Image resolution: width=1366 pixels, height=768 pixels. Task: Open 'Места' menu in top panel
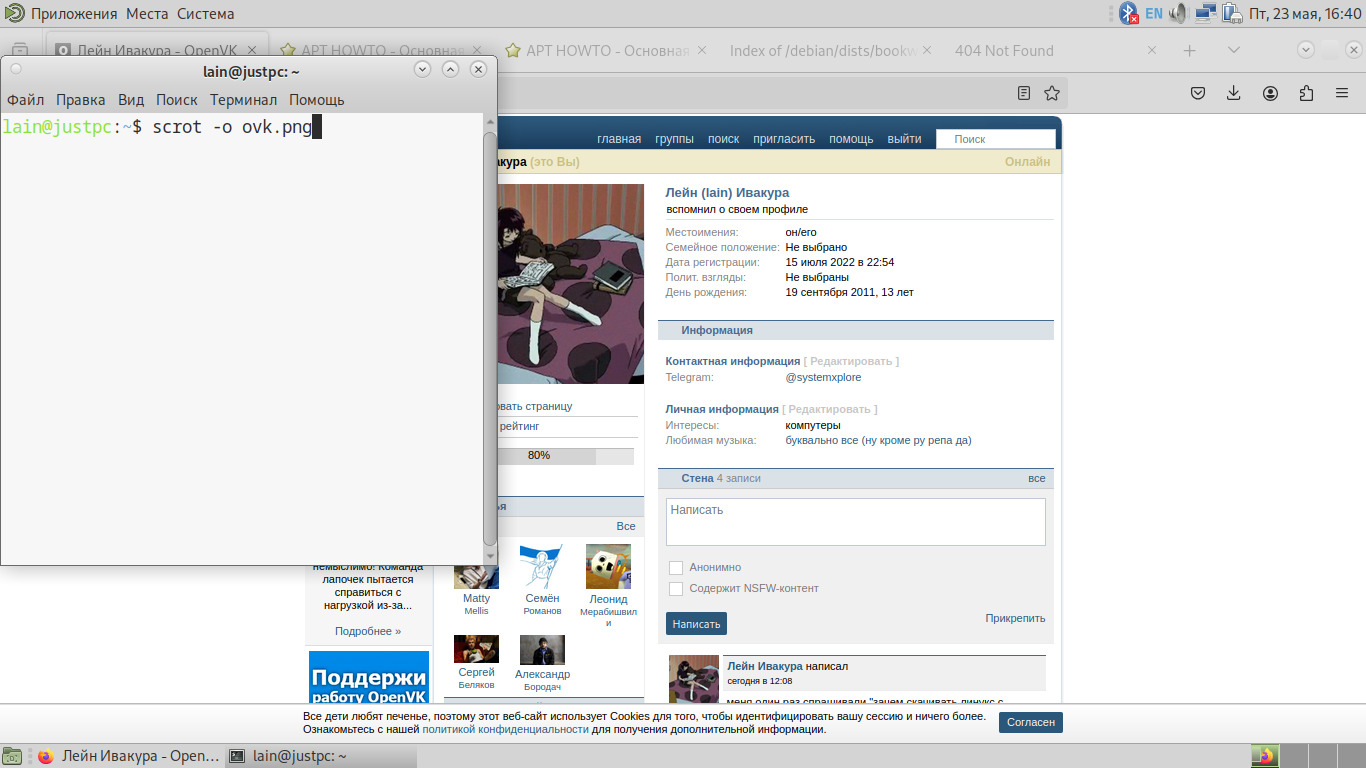click(147, 14)
